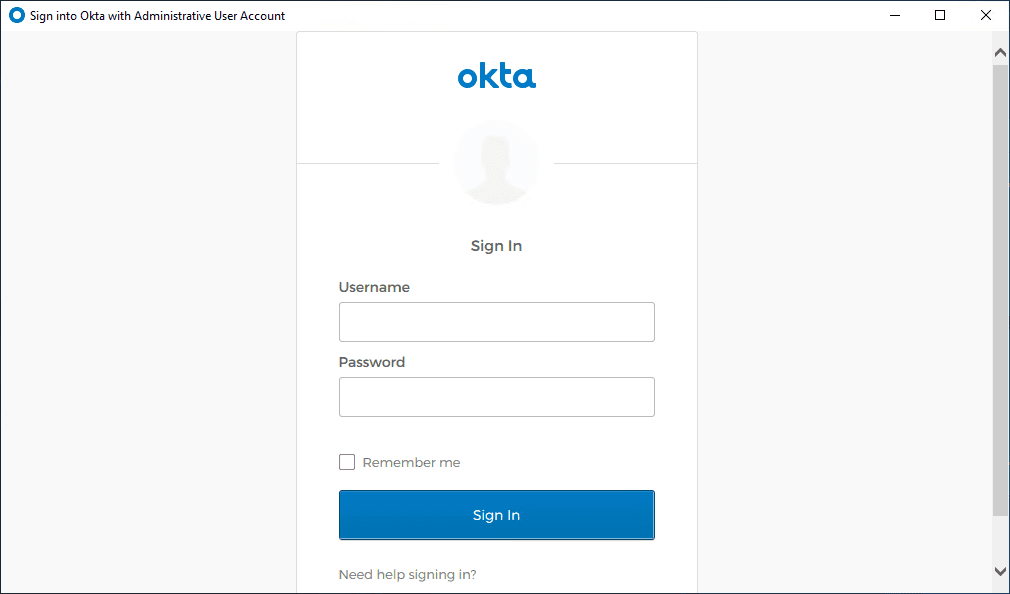Click the window title text
1010x594 pixels.
click(157, 16)
